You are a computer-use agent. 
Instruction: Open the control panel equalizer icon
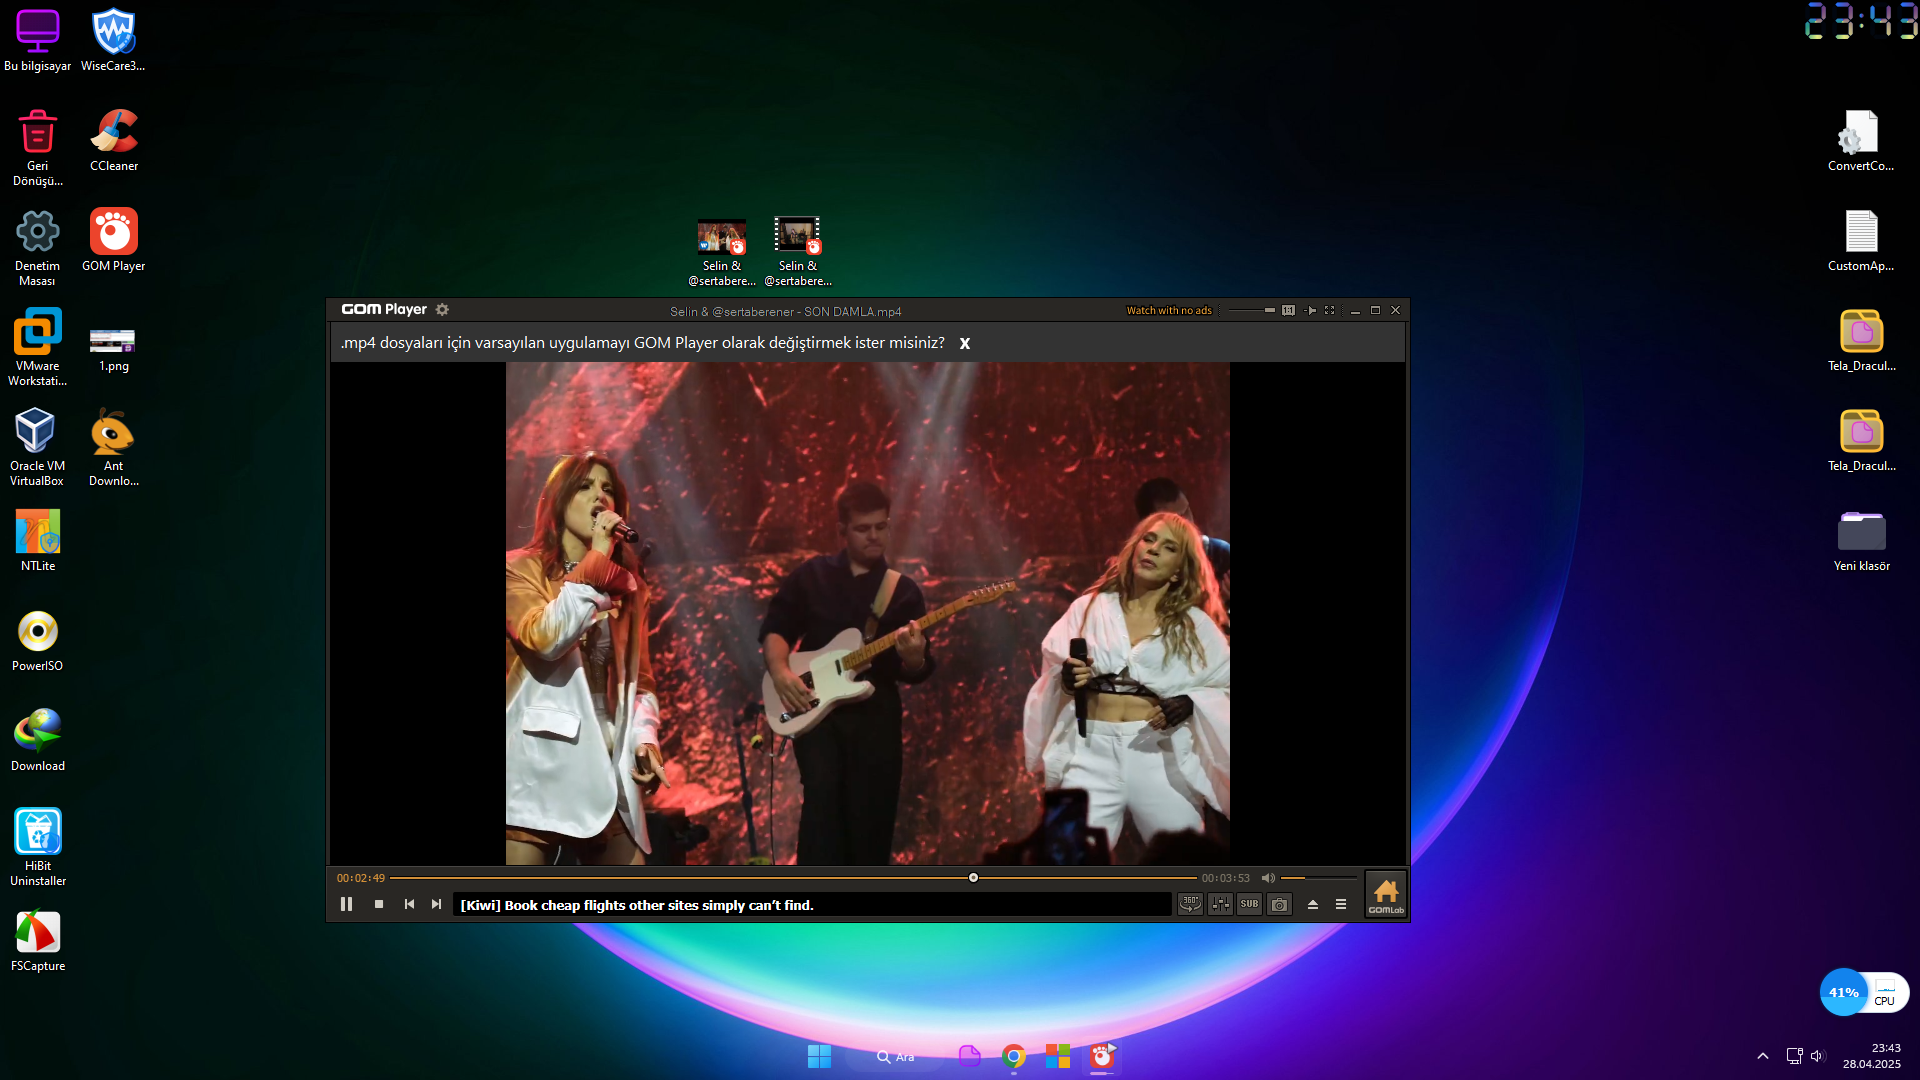coord(1220,904)
